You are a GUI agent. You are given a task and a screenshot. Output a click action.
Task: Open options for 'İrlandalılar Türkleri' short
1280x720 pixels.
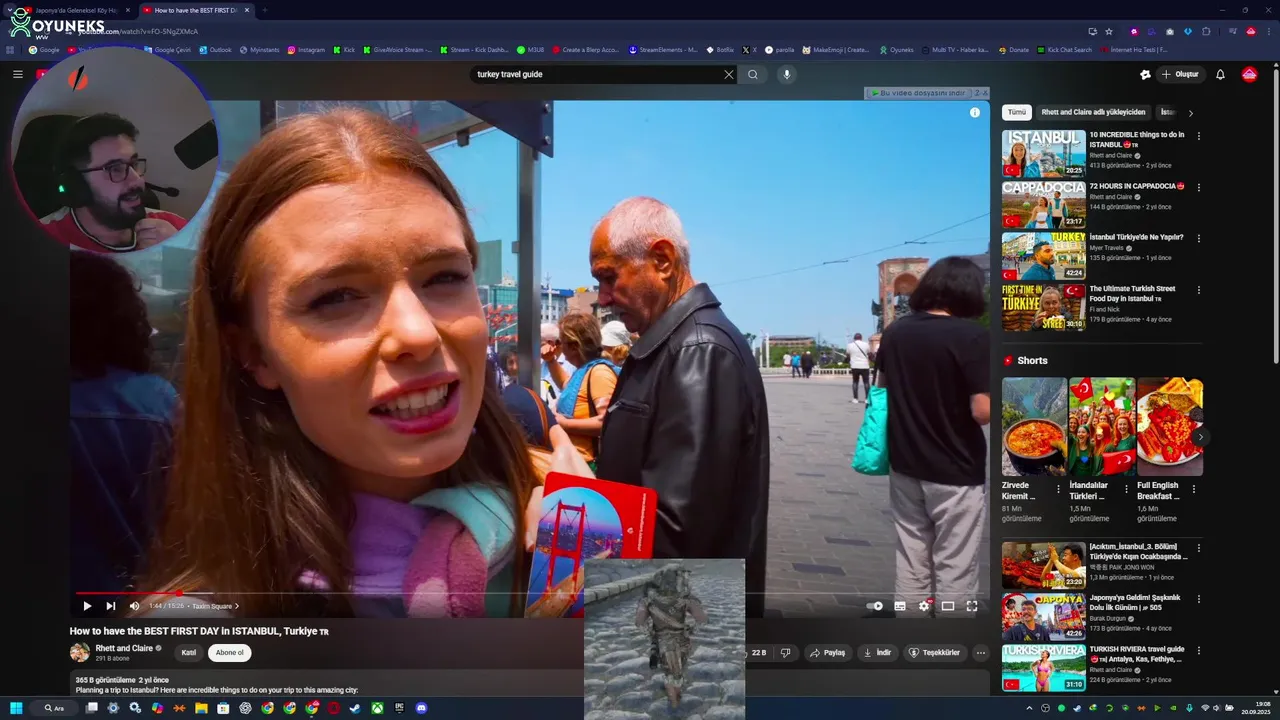[1126, 490]
